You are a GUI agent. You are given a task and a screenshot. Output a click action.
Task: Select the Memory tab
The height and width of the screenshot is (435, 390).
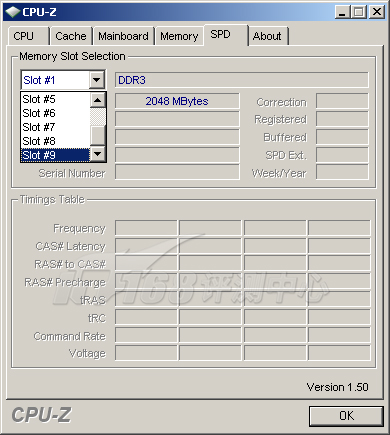179,36
